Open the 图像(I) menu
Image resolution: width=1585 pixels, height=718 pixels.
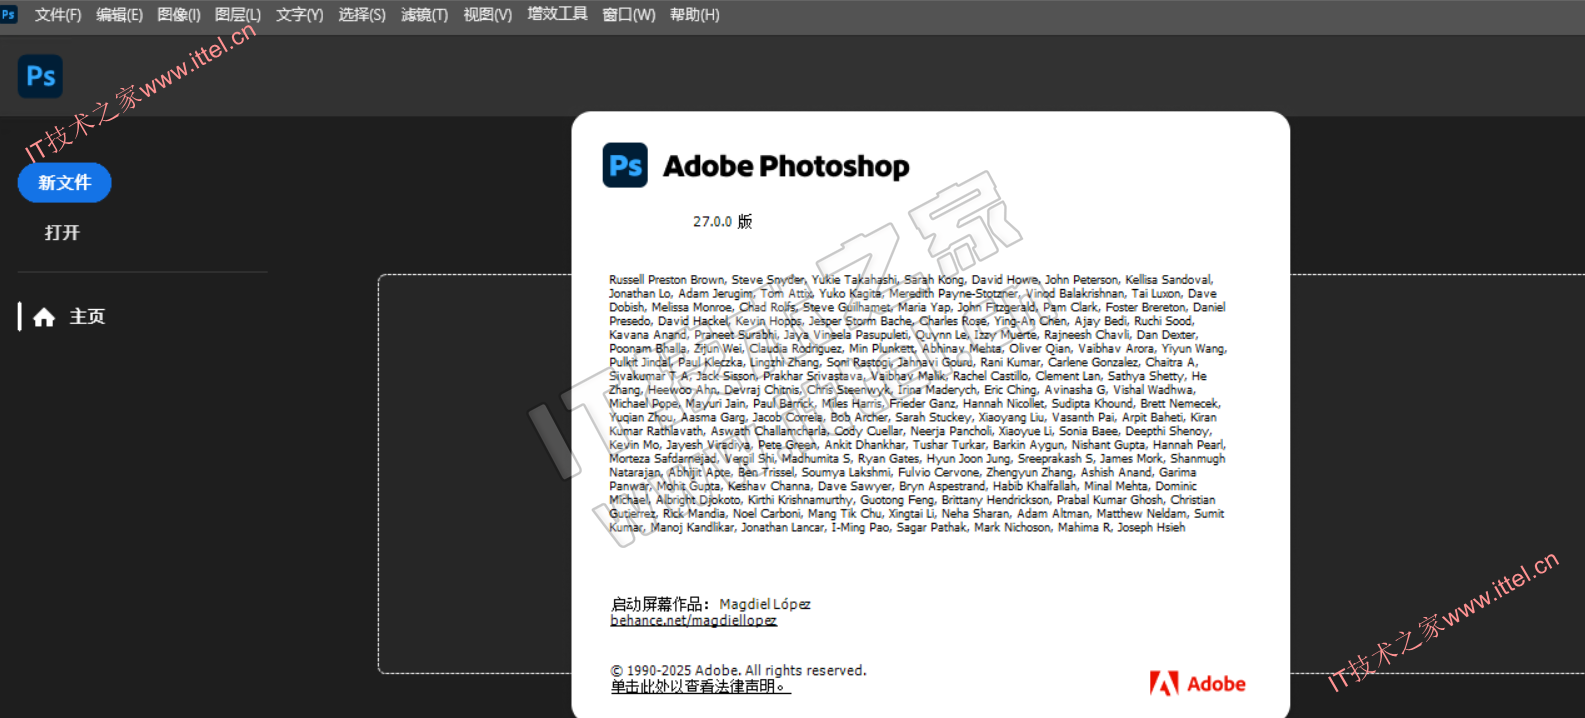pos(179,15)
